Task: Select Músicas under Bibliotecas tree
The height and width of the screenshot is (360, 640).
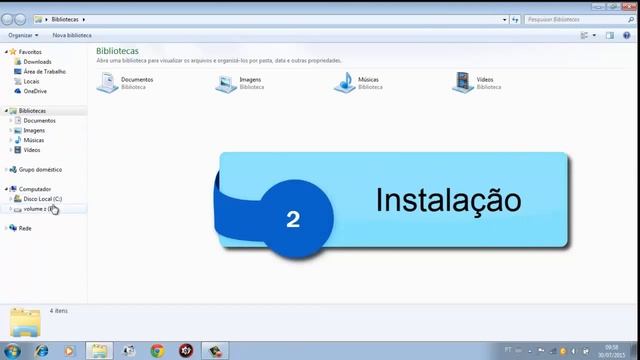Action: 33,140
